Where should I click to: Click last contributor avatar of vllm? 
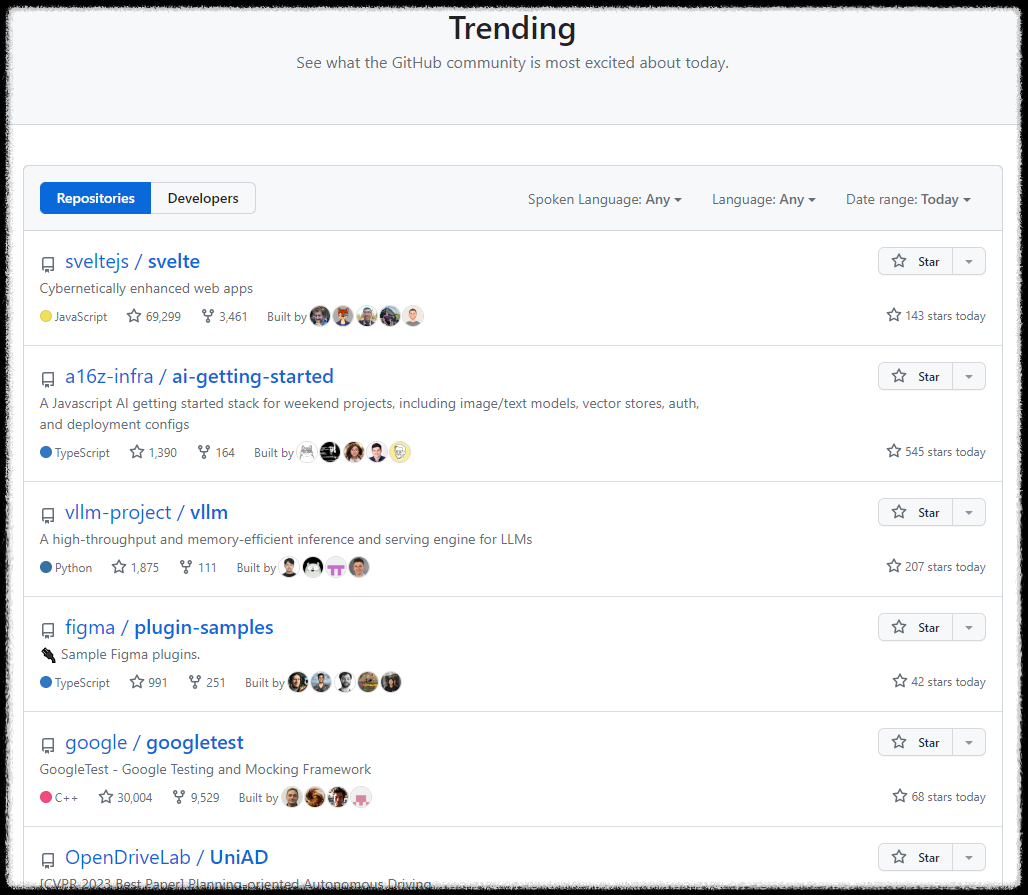point(359,567)
